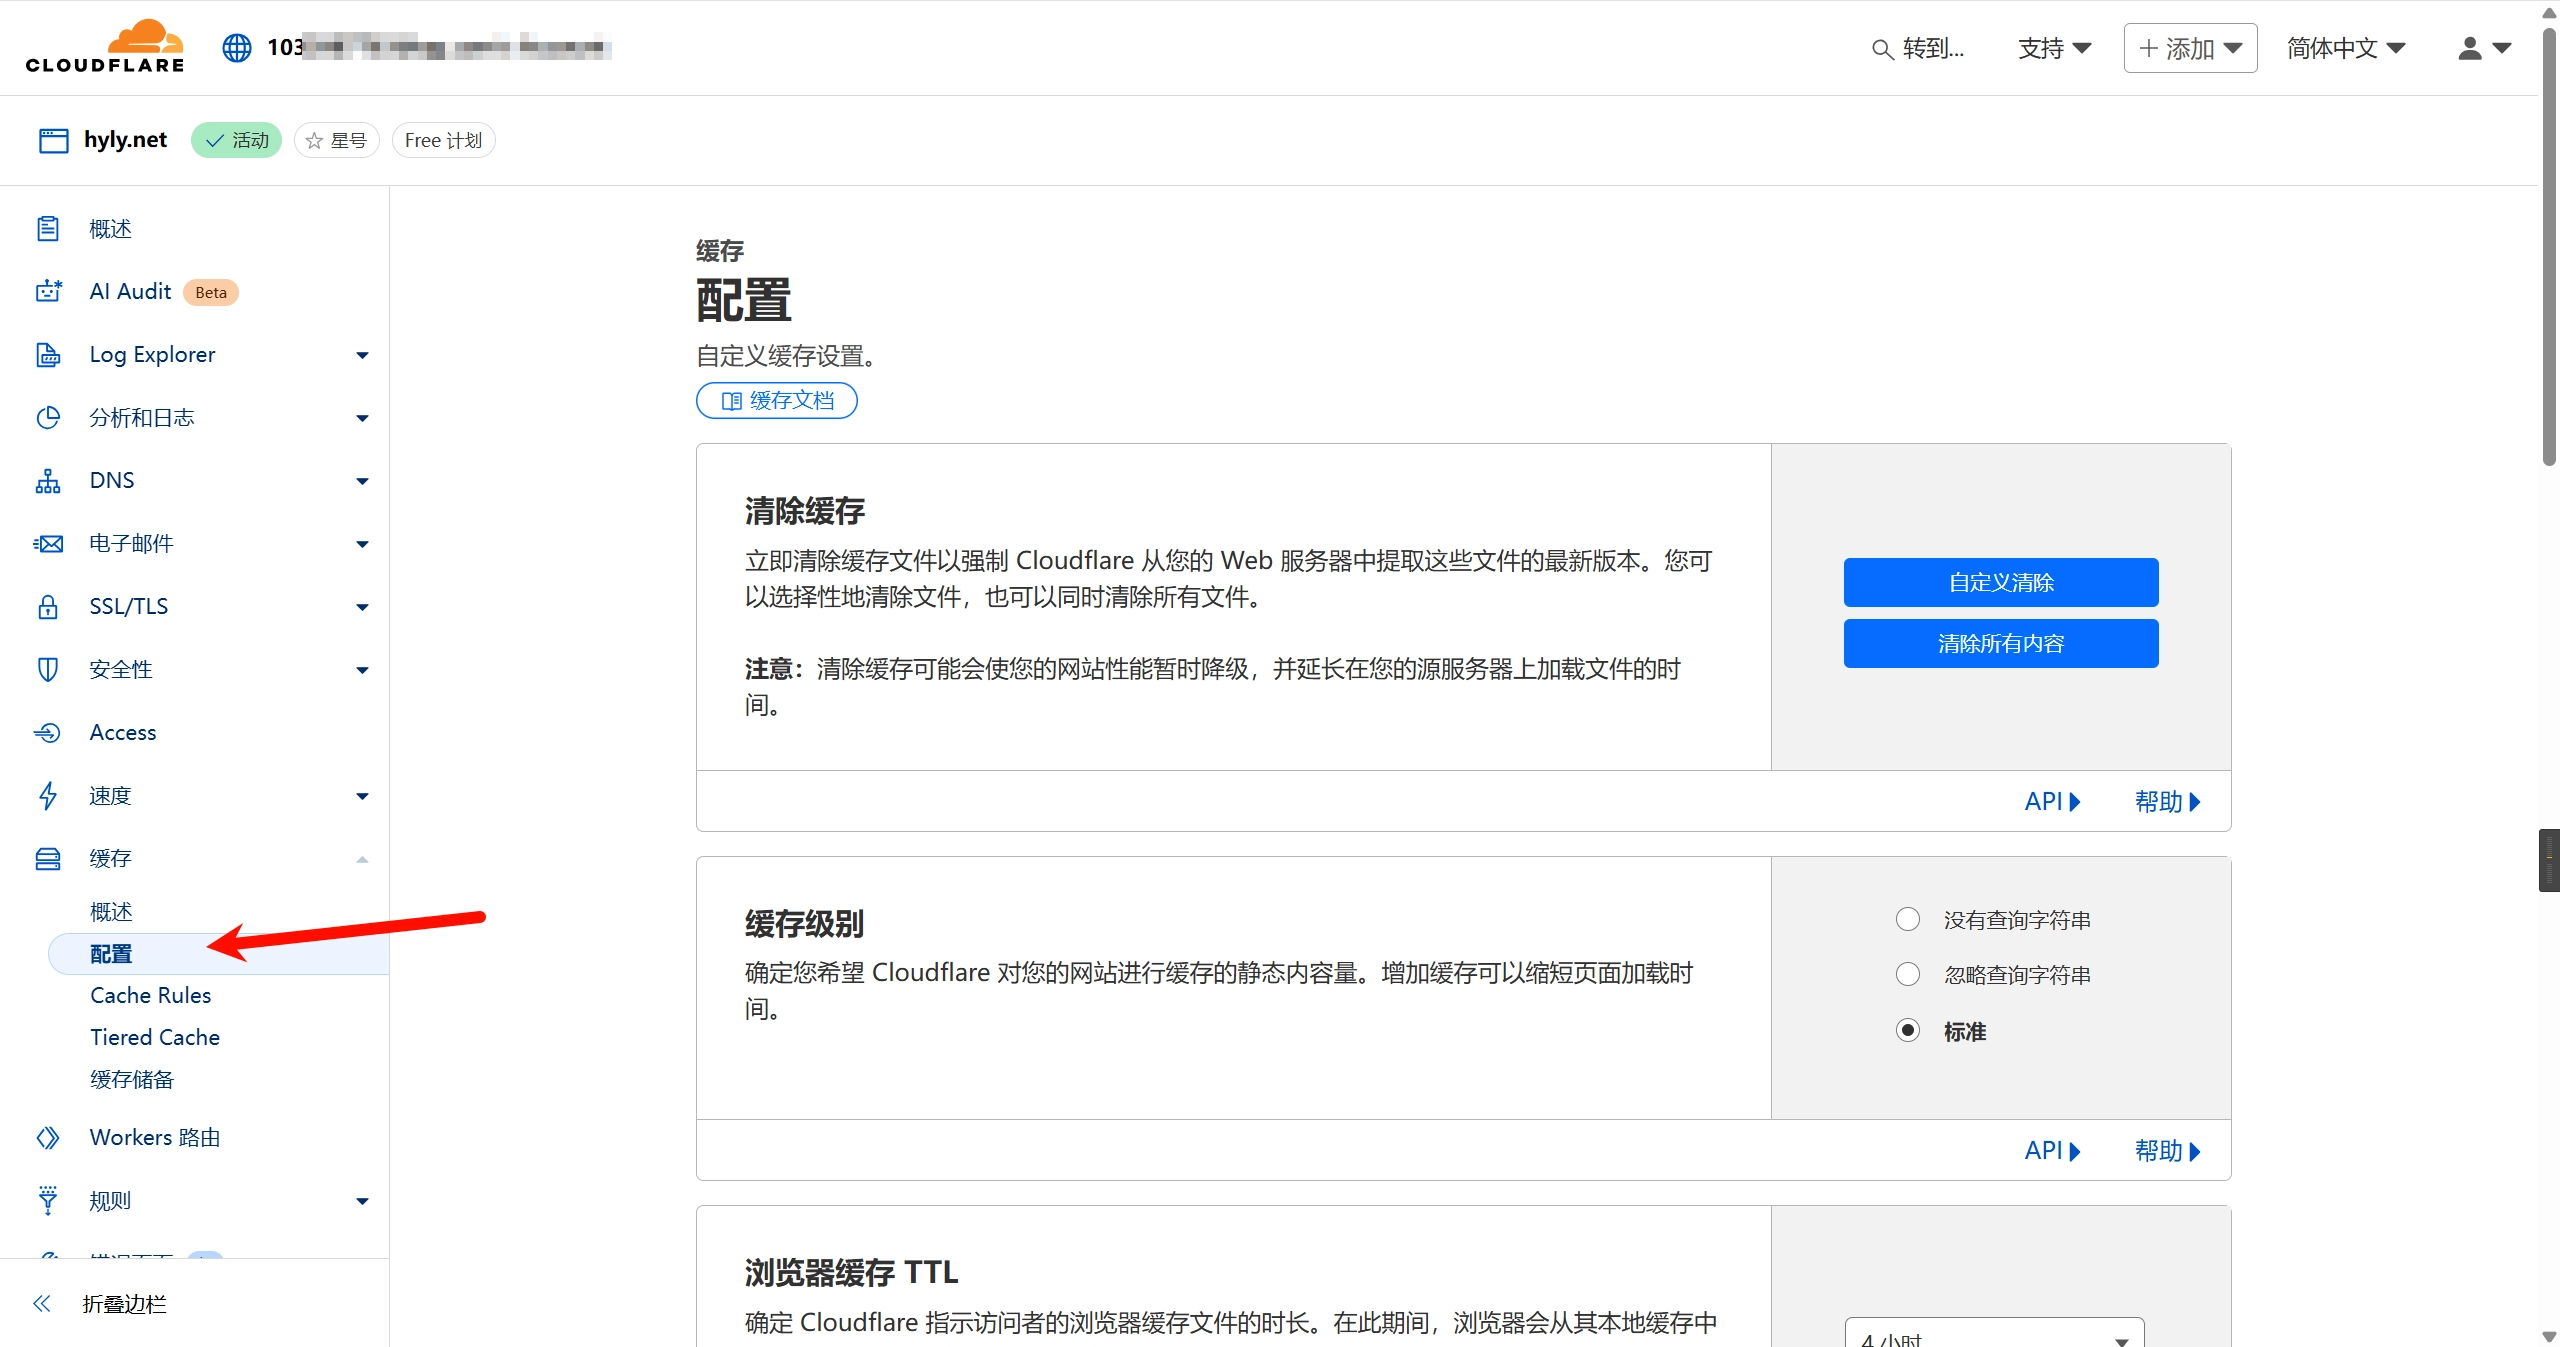The image size is (2560, 1347).
Task: Click the 分析和日志 pie chart icon
Action: tap(48, 417)
